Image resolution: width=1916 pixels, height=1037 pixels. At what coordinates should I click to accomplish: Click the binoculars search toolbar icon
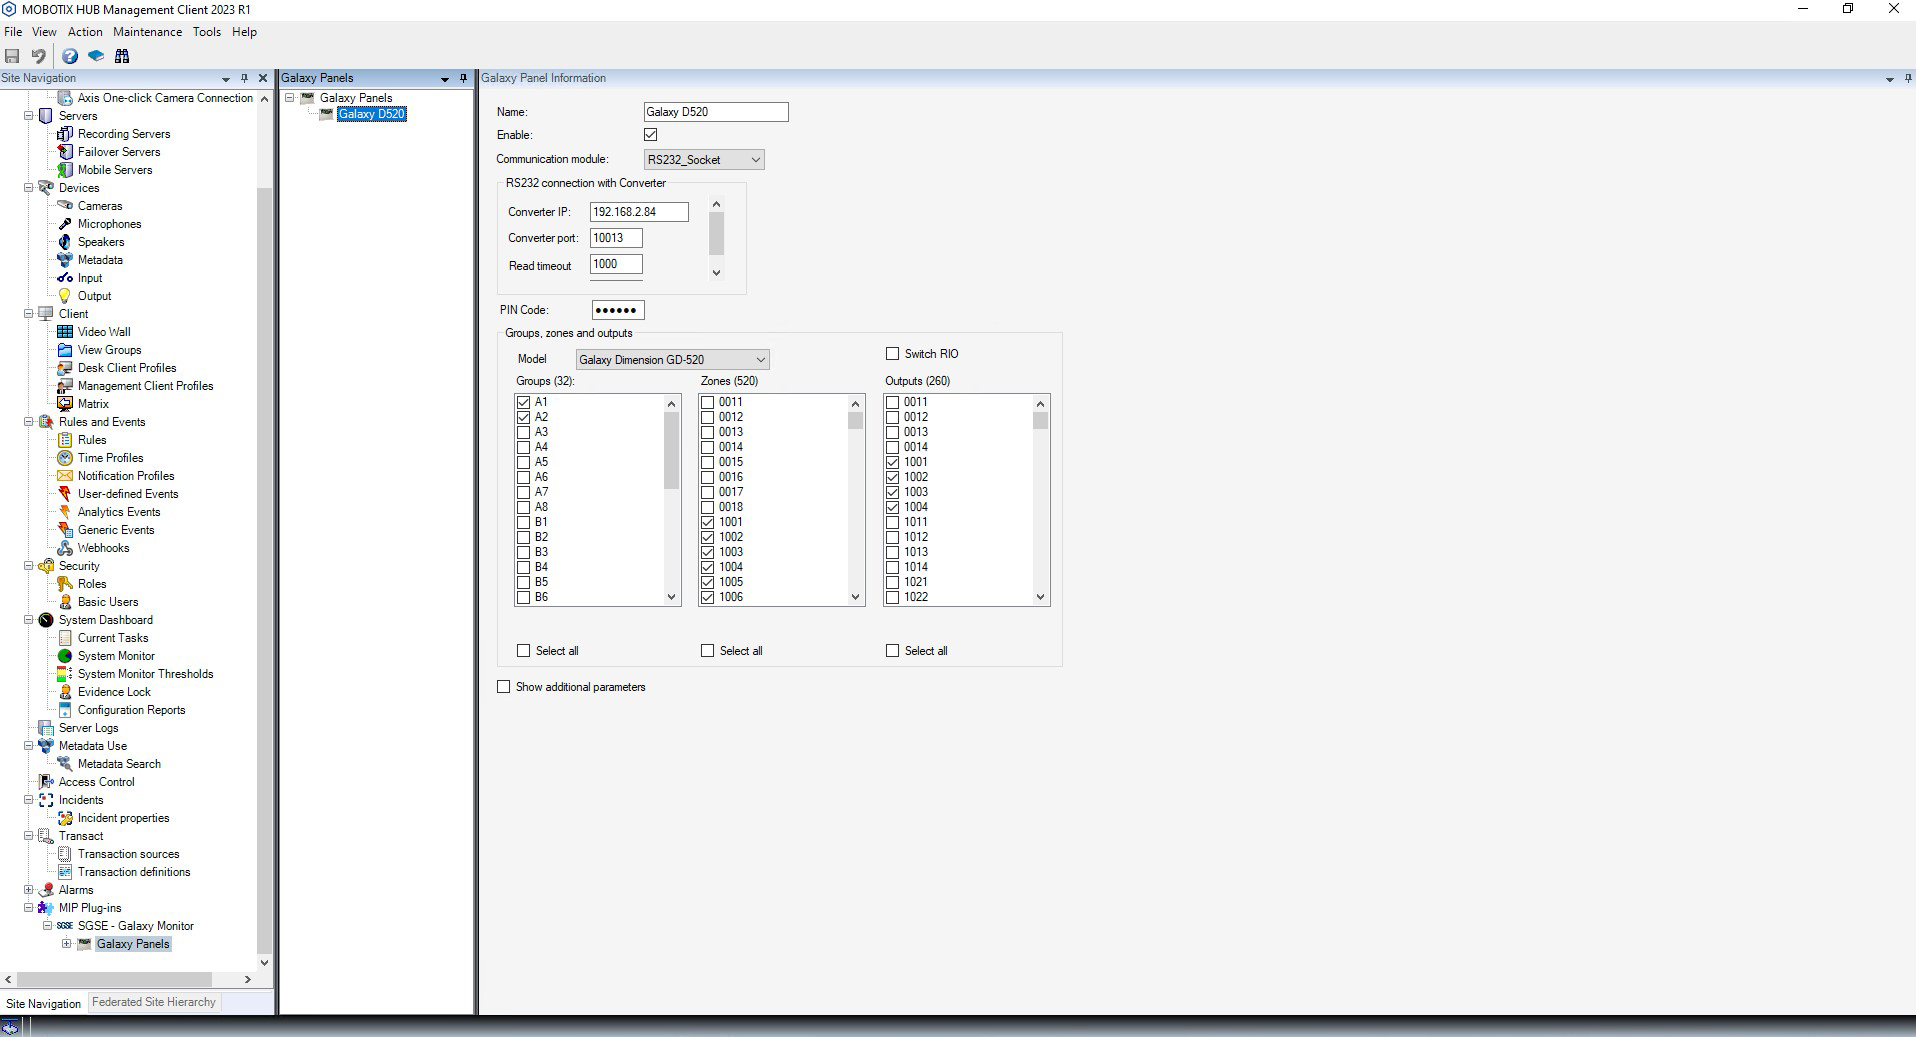click(x=122, y=56)
